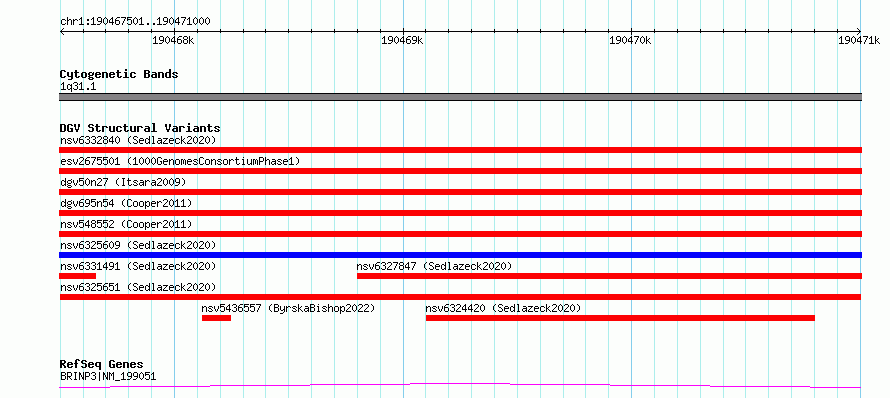The width and height of the screenshot is (890, 398).
Task: Open the nsv6331491 (Sedlazeck2020) label
Action: 138,266
